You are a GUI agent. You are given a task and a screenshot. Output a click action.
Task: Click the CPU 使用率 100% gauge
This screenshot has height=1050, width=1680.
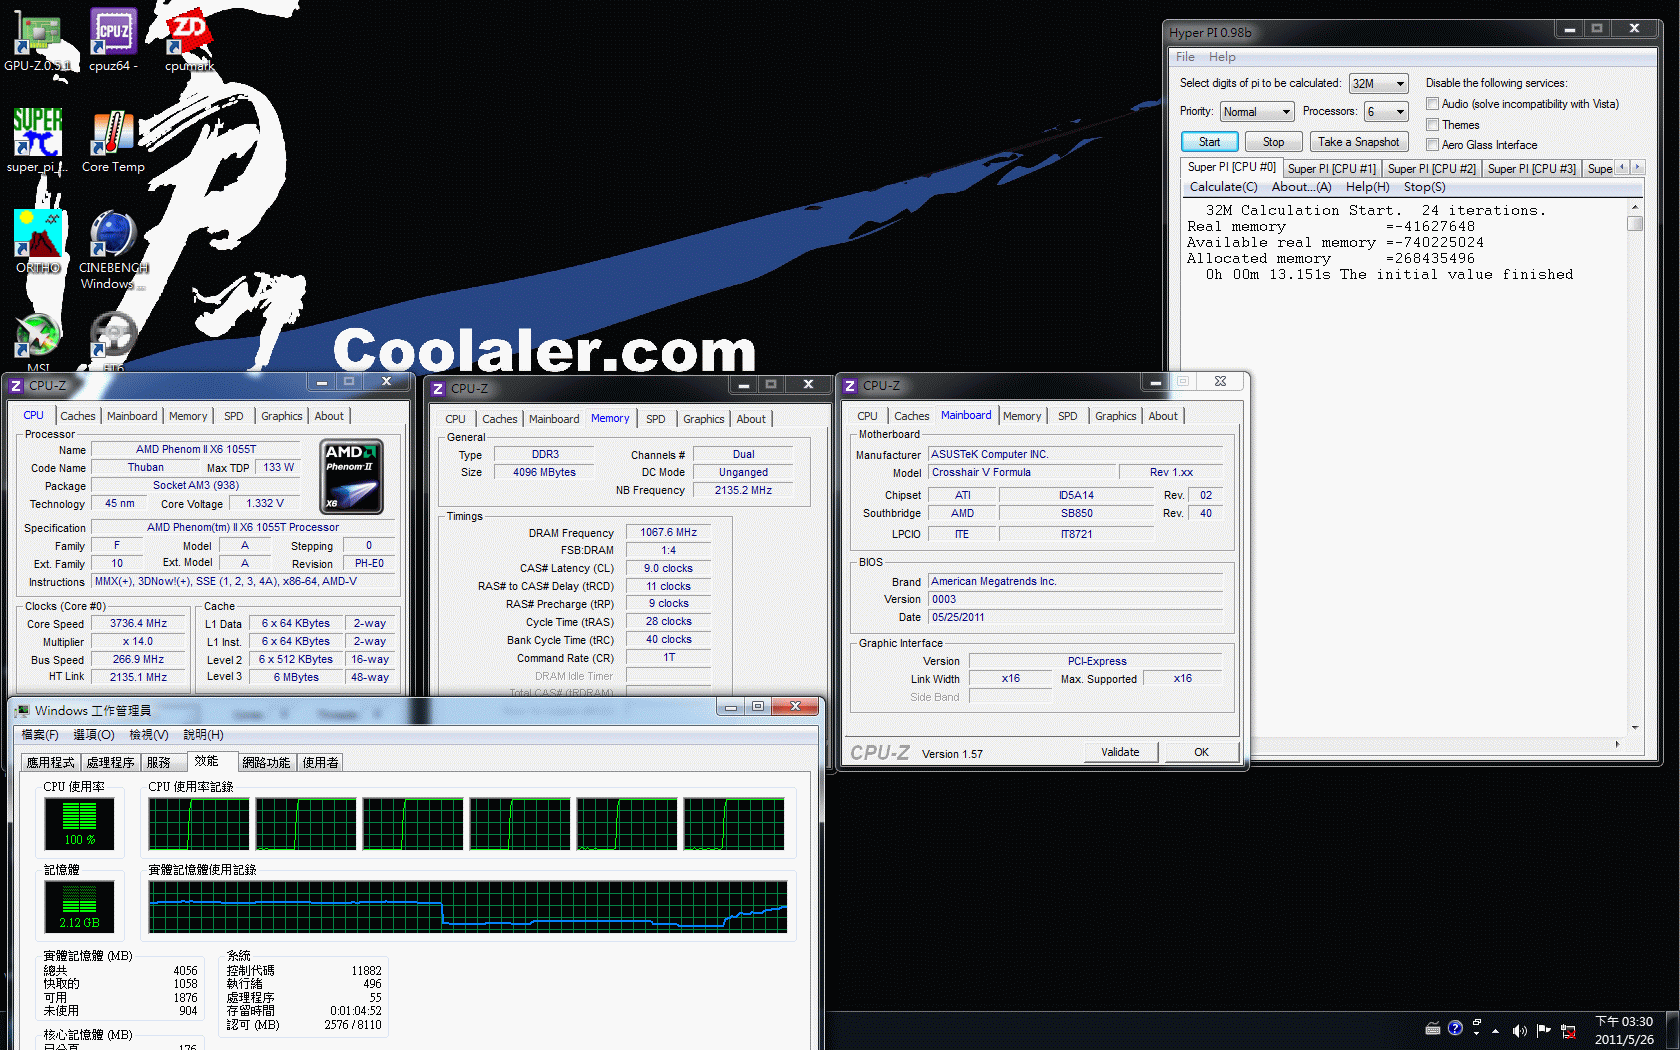point(79,824)
